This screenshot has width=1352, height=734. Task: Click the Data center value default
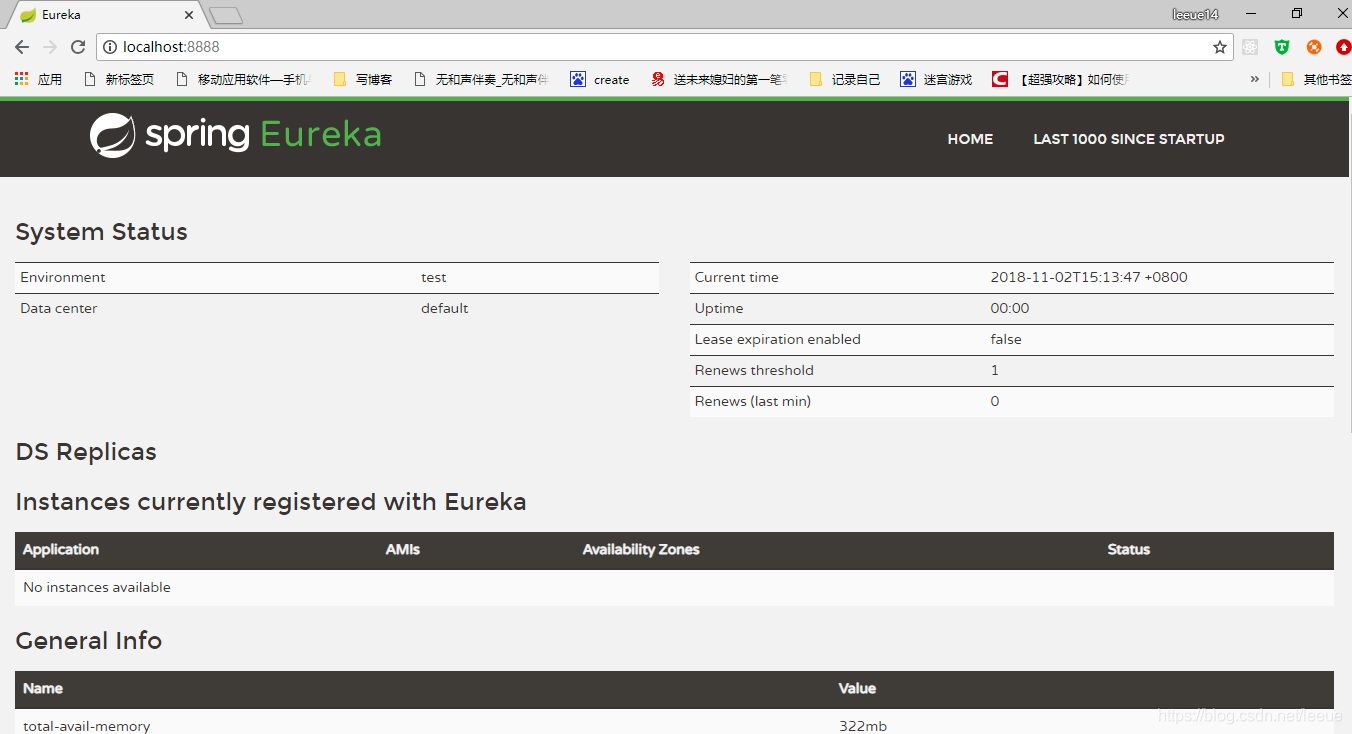coord(445,308)
